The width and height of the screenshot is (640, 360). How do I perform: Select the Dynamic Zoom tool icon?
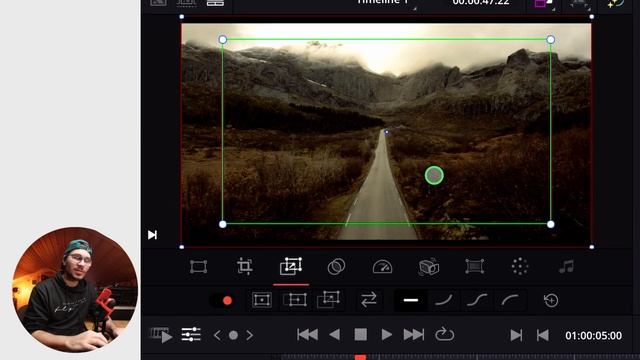coord(291,266)
